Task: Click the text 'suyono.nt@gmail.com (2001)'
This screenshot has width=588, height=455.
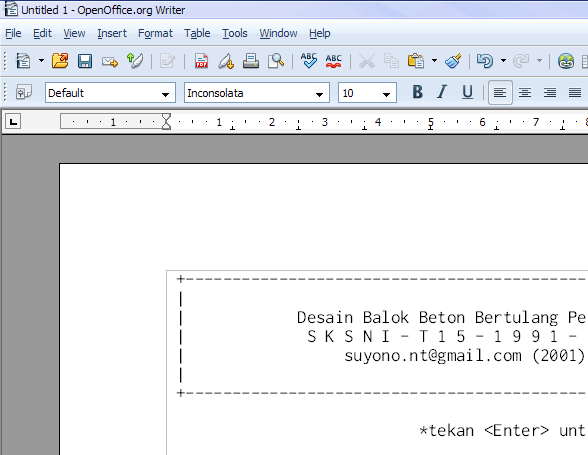Action: [465, 356]
